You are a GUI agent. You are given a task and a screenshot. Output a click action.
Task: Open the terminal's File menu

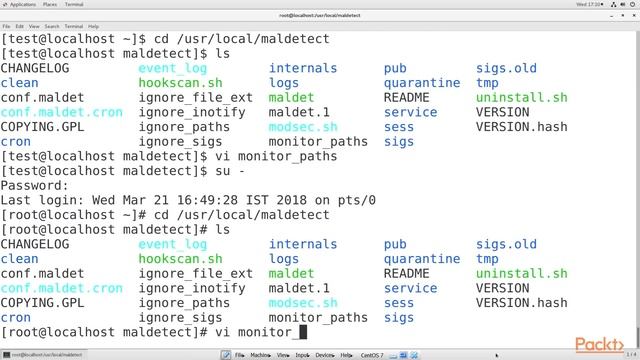6,27
